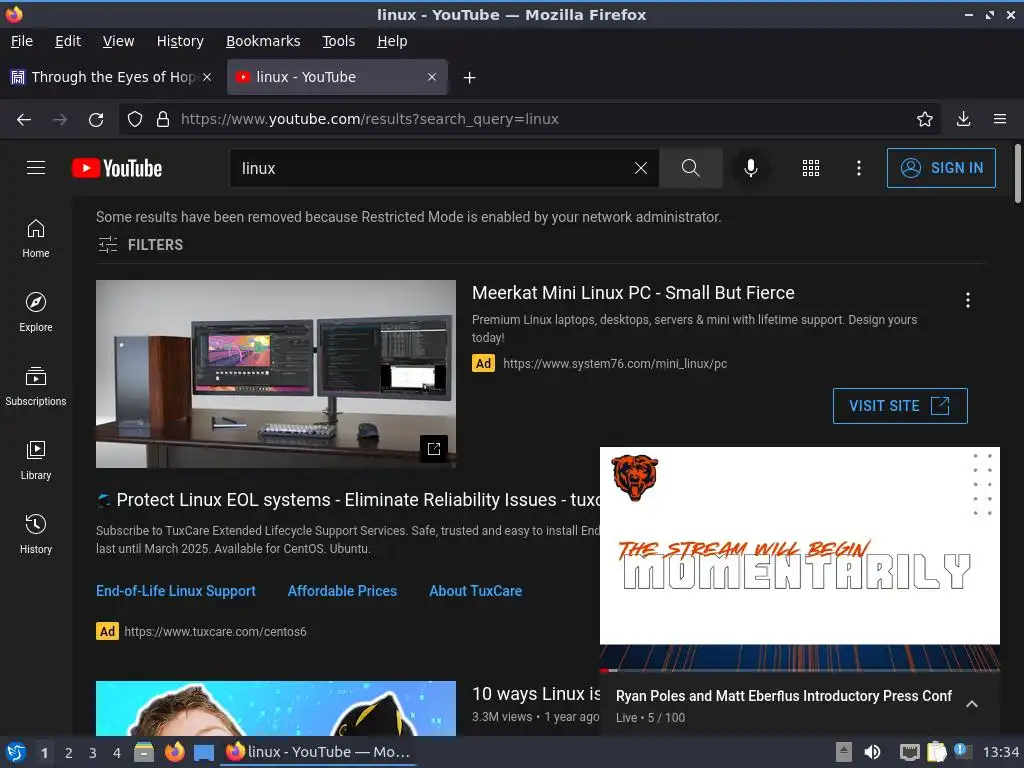
Task: Open the Protect Linux EOL systems ad
Action: pos(357,500)
